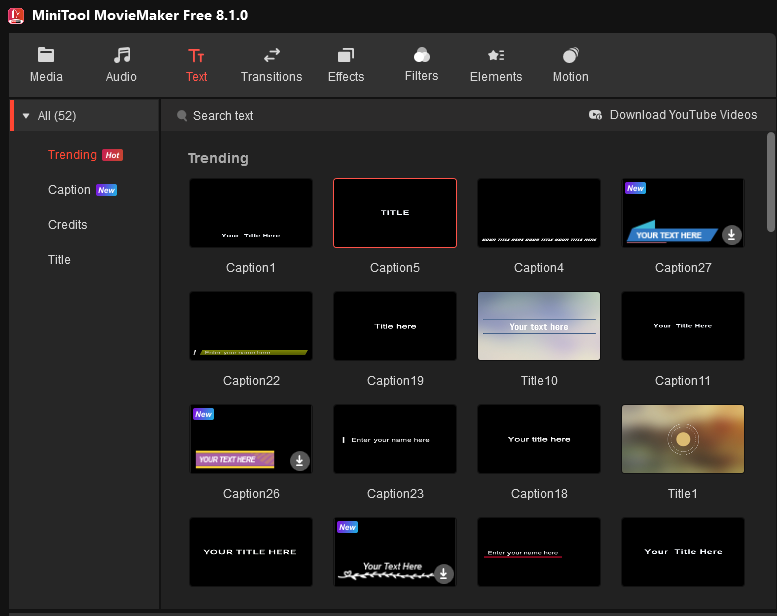Click the New badge on Caption26
The image size is (777, 616).
click(x=203, y=414)
